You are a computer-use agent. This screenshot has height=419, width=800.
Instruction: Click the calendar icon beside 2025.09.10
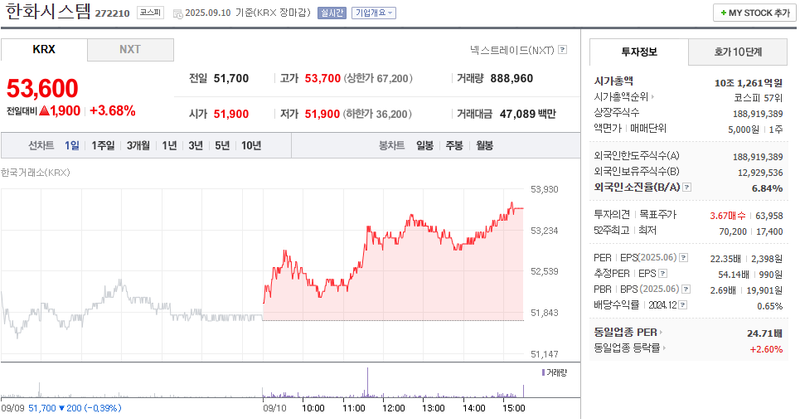click(x=178, y=13)
